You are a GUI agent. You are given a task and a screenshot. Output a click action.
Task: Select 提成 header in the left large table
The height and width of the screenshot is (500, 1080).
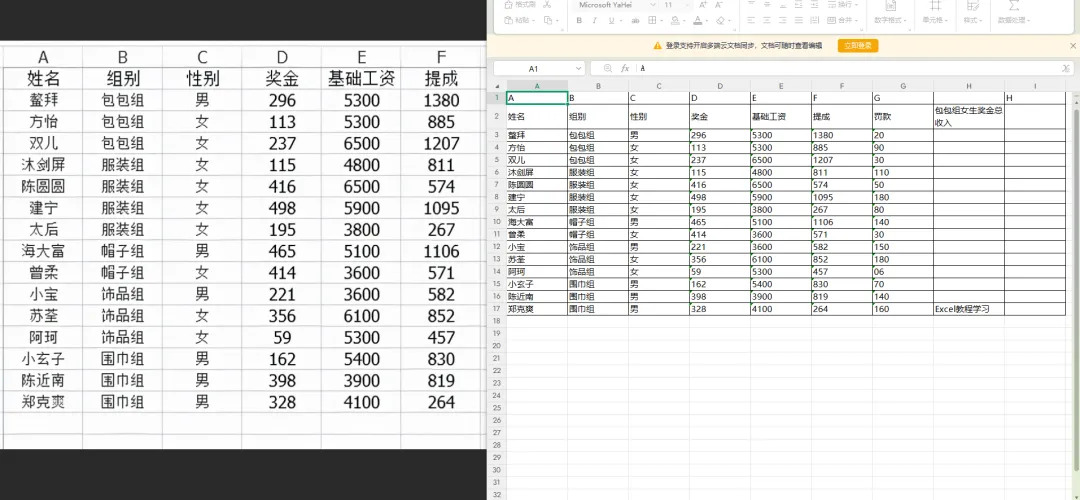(442, 78)
